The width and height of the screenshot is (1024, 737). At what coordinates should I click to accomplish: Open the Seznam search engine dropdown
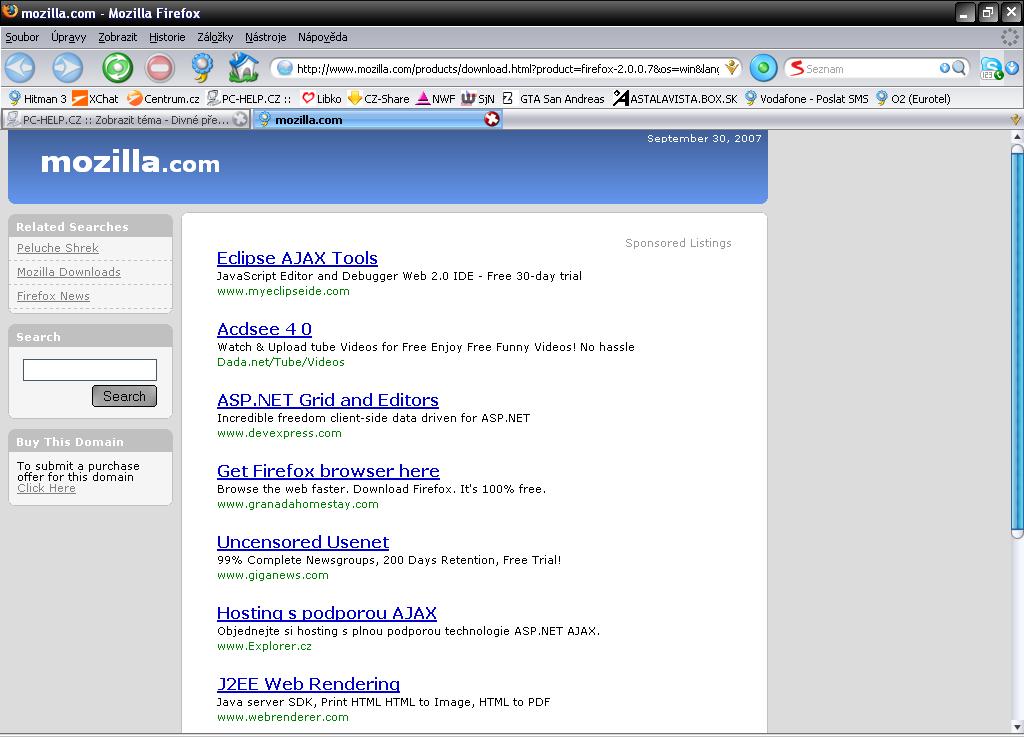pyautogui.click(x=797, y=68)
